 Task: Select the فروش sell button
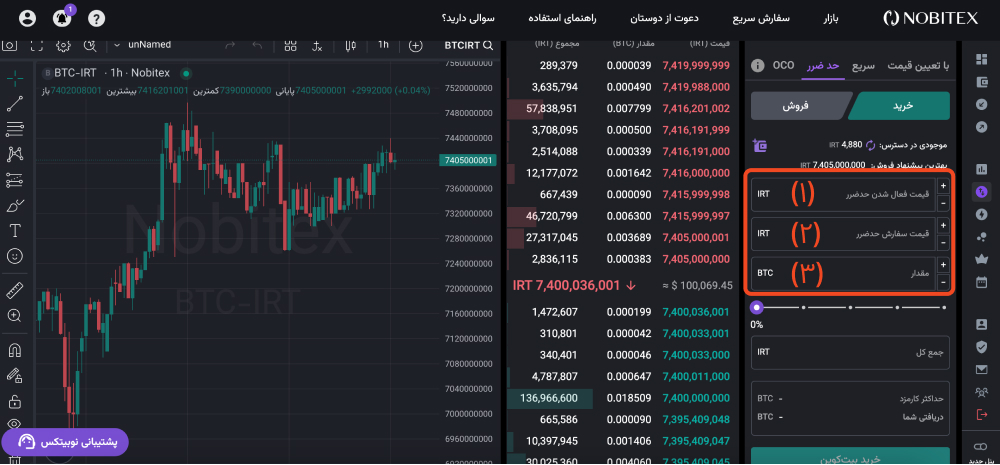(x=801, y=106)
